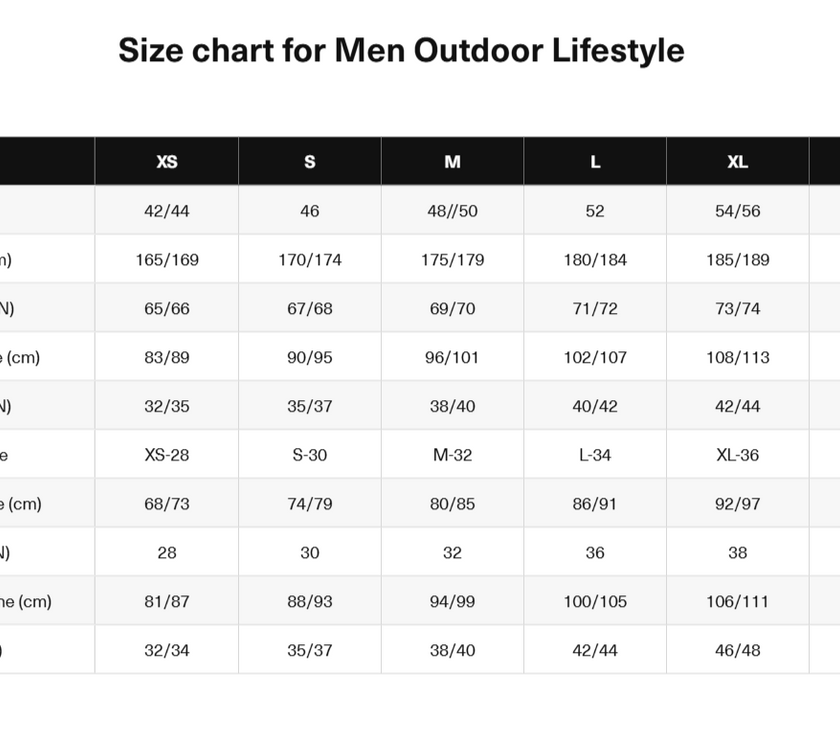The height and width of the screenshot is (740, 840).
Task: Click the M column header
Action: 452,162
